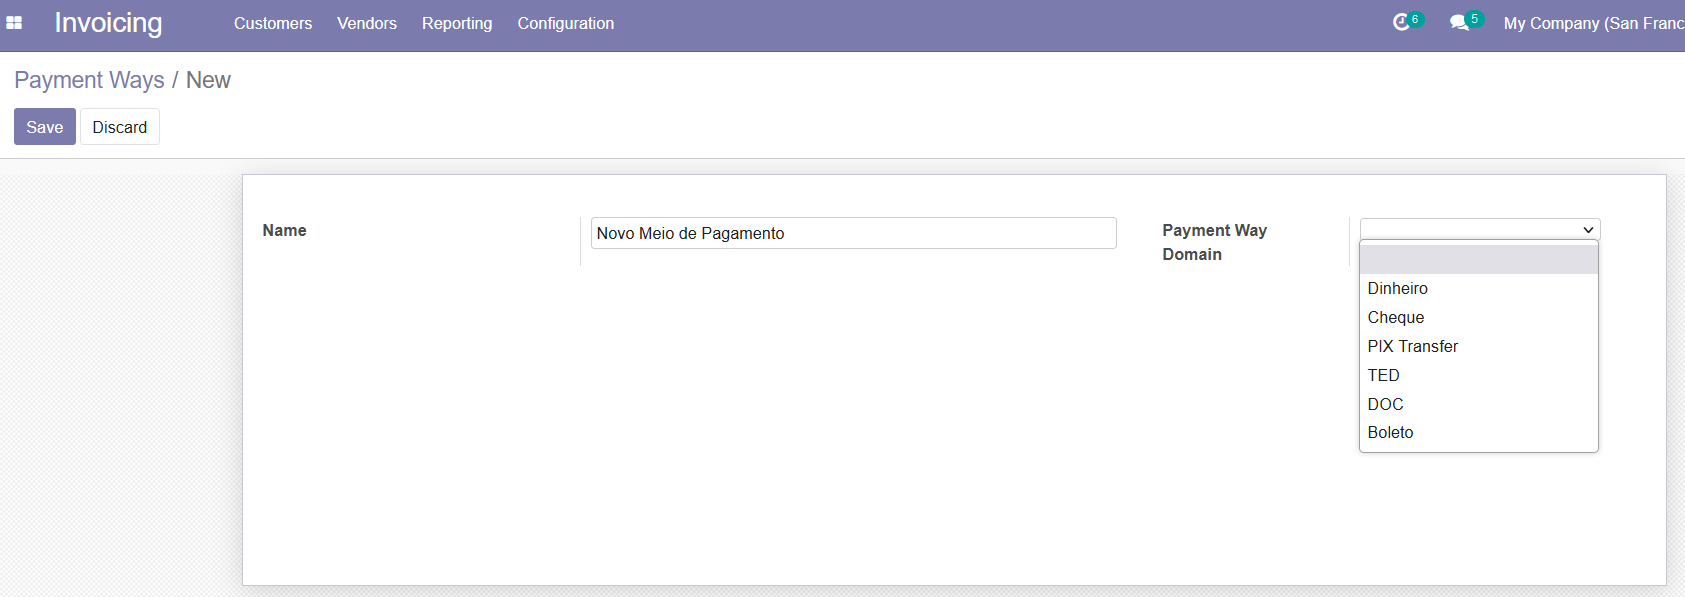
Task: Open the Reporting menu
Action: pos(457,23)
